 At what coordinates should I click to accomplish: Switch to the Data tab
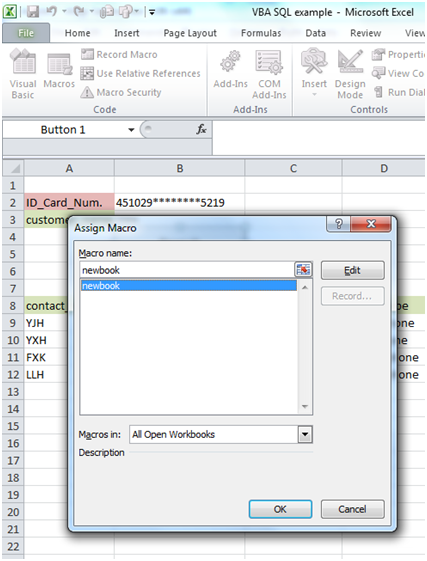click(315, 33)
